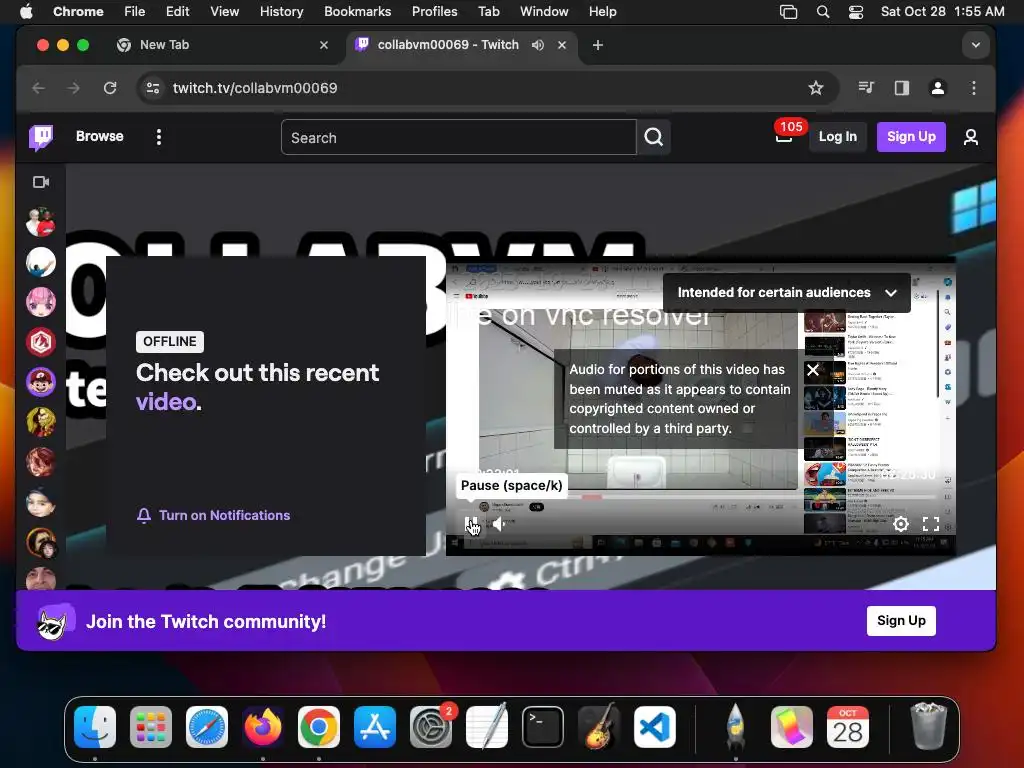The image size is (1024, 768).
Task: Open the Profiles menu
Action: (x=434, y=11)
